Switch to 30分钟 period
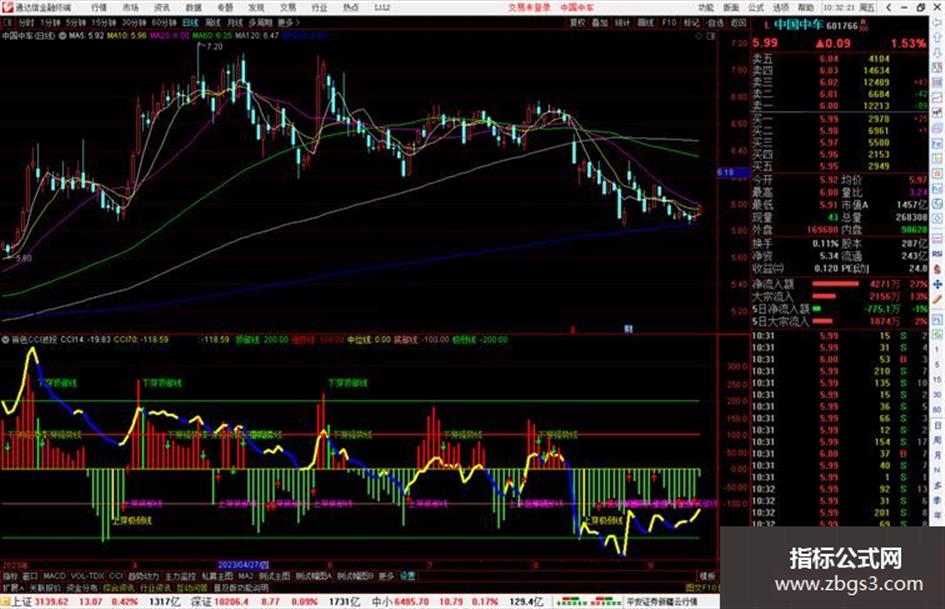Screen dimensions: 945x609 pos(134,22)
